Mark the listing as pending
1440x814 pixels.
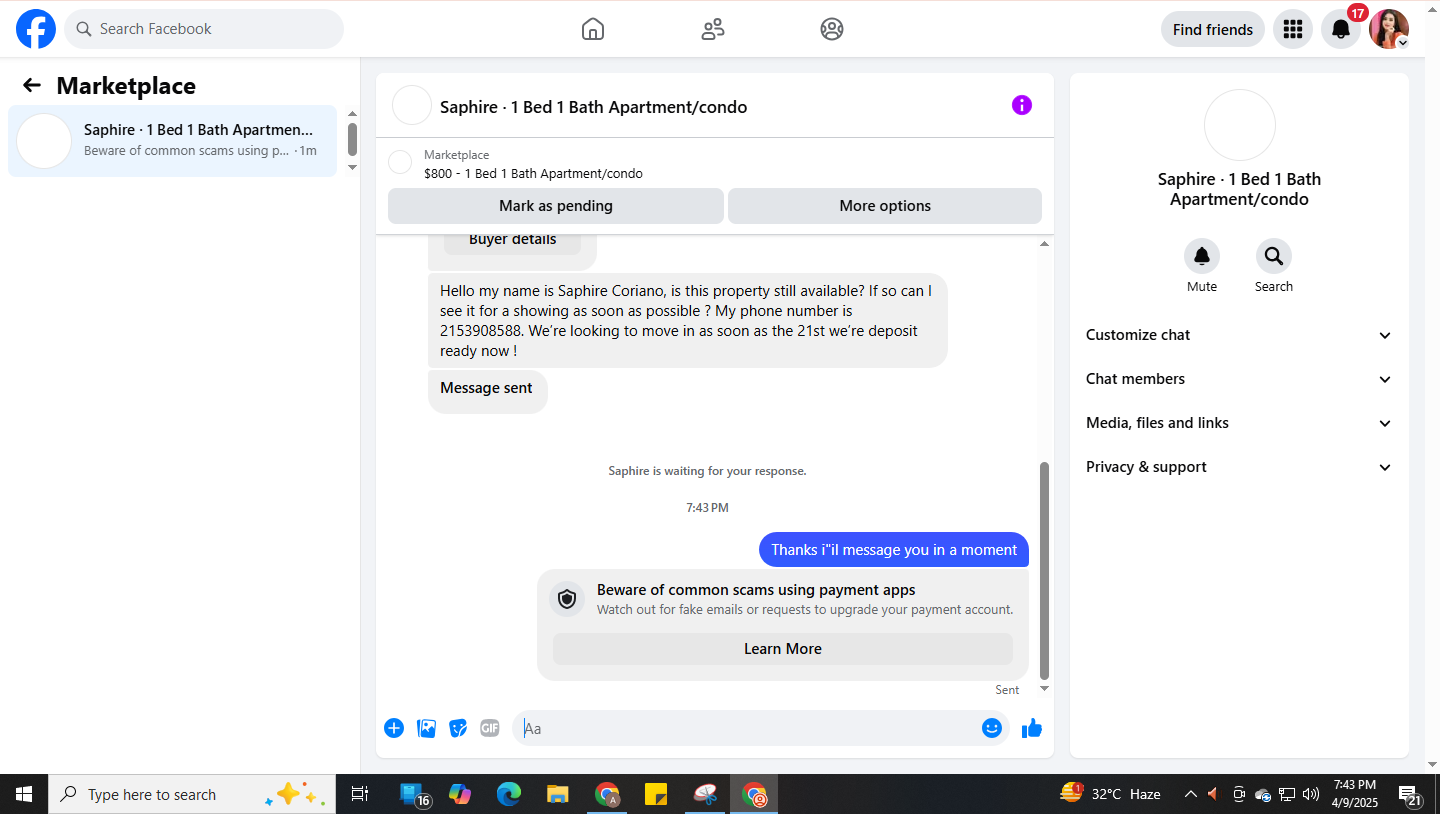click(x=556, y=206)
